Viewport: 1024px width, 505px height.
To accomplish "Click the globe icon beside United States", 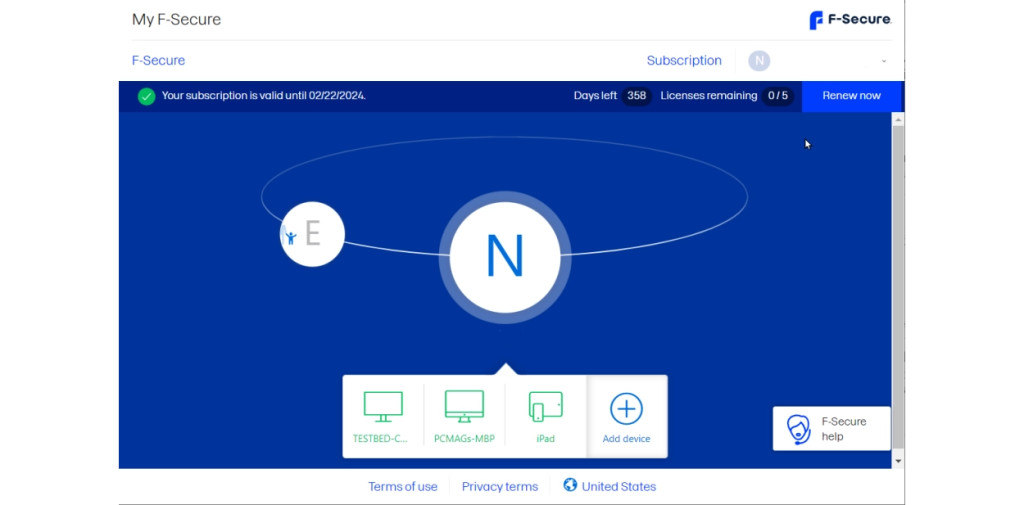I will pyautogui.click(x=570, y=486).
